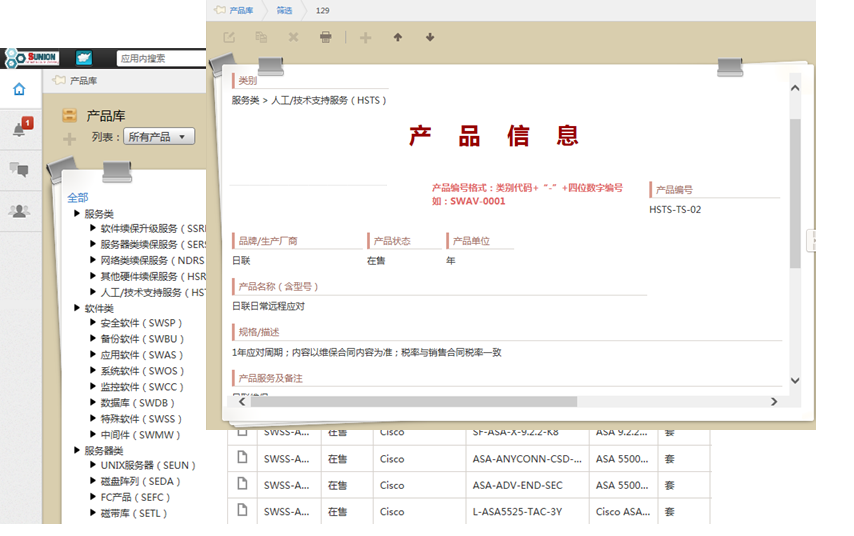The height and width of the screenshot is (536, 854).
Task: Collapse the 软件类 tree node
Action: click(x=77, y=308)
